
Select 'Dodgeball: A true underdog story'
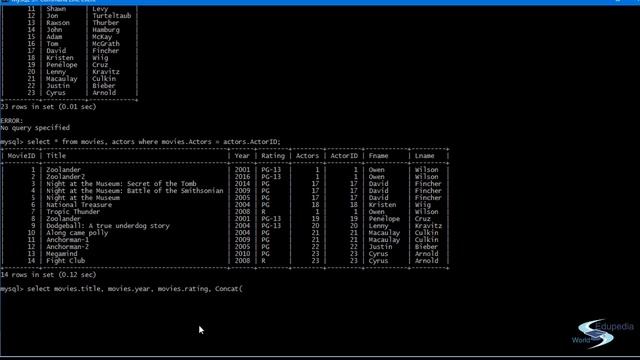pyautogui.click(x=108, y=226)
